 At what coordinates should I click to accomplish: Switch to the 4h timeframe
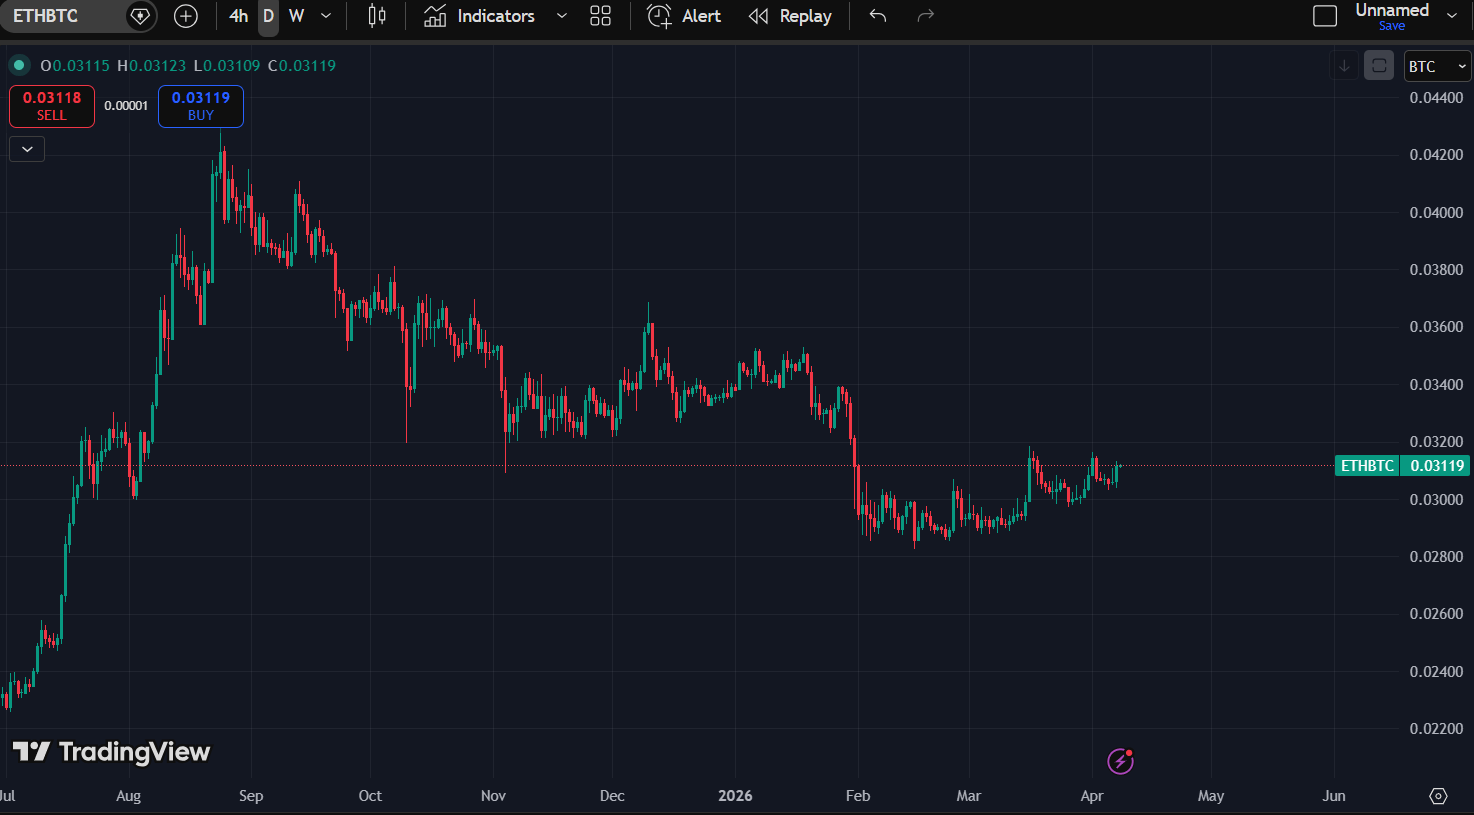tap(238, 16)
